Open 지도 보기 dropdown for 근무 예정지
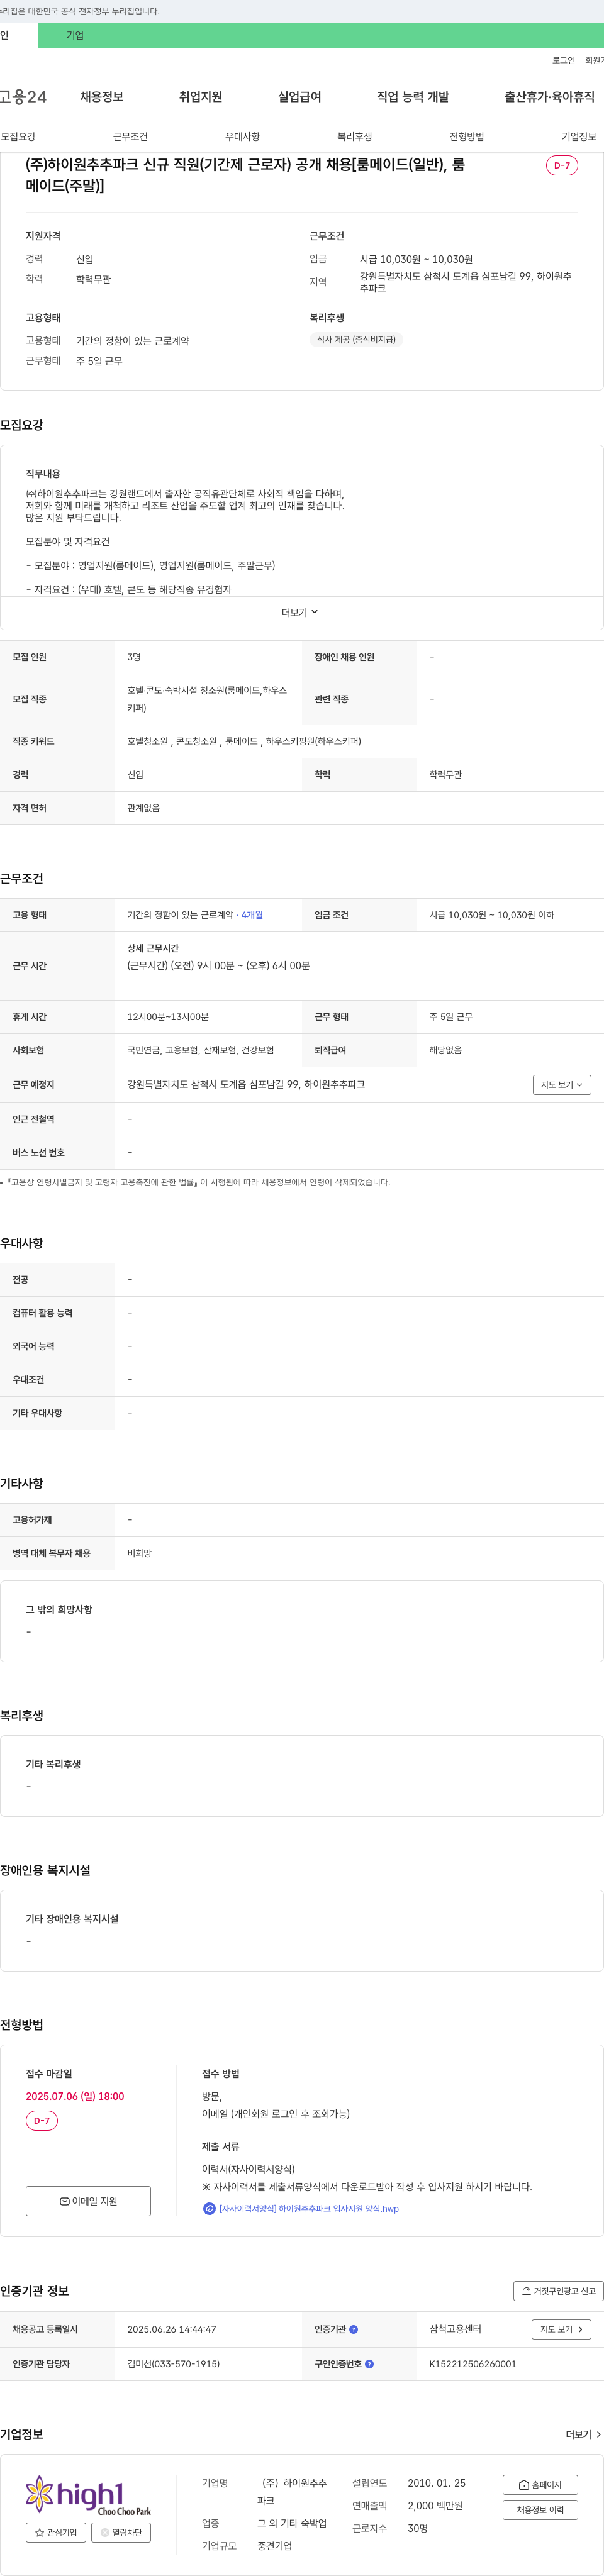Viewport: 604px width, 2576px height. point(561,1084)
